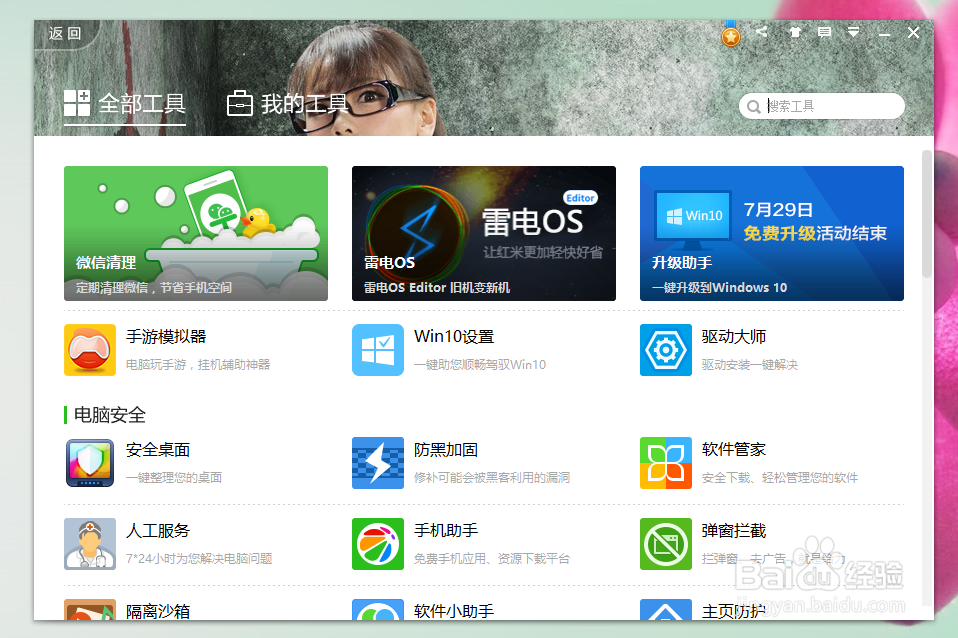Open 驱动大师 gear icon
This screenshot has width=958, height=638.
click(666, 350)
